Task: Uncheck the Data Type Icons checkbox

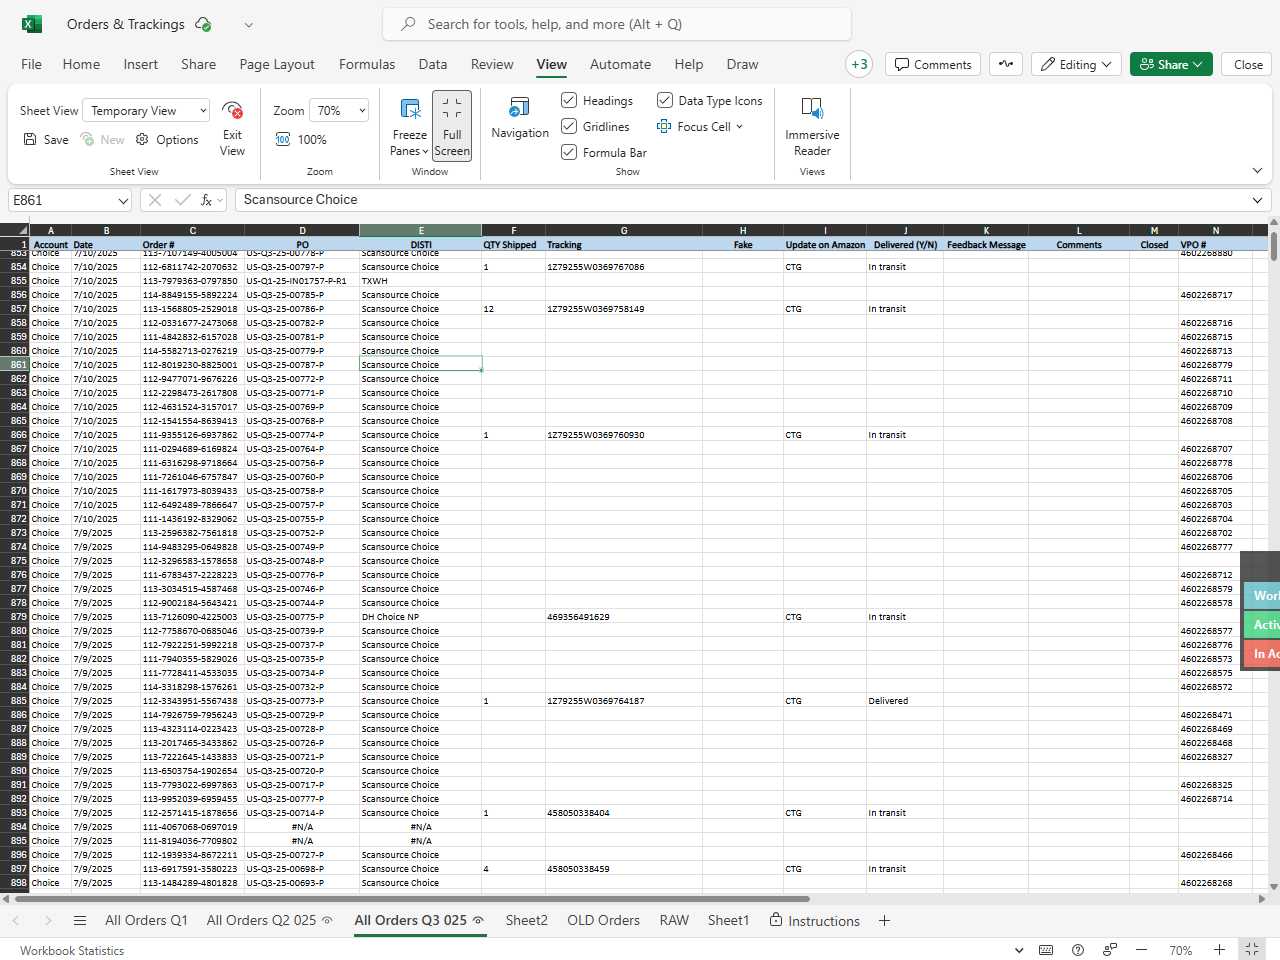Action: (664, 100)
